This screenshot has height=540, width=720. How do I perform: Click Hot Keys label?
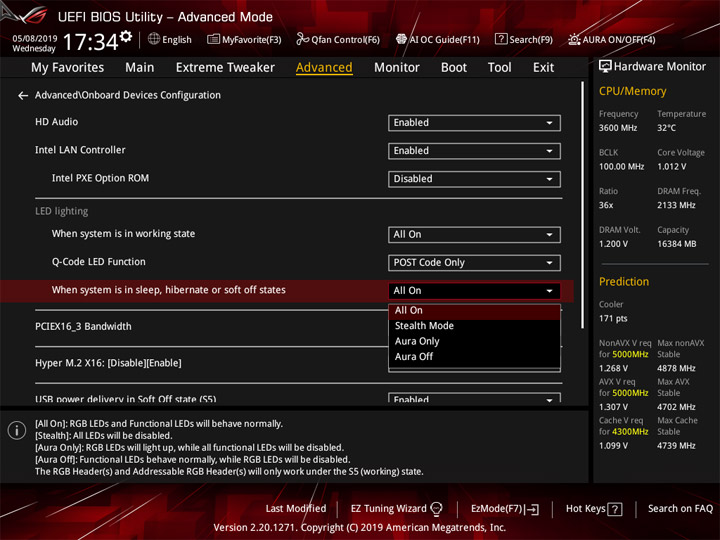pyautogui.click(x=585, y=509)
